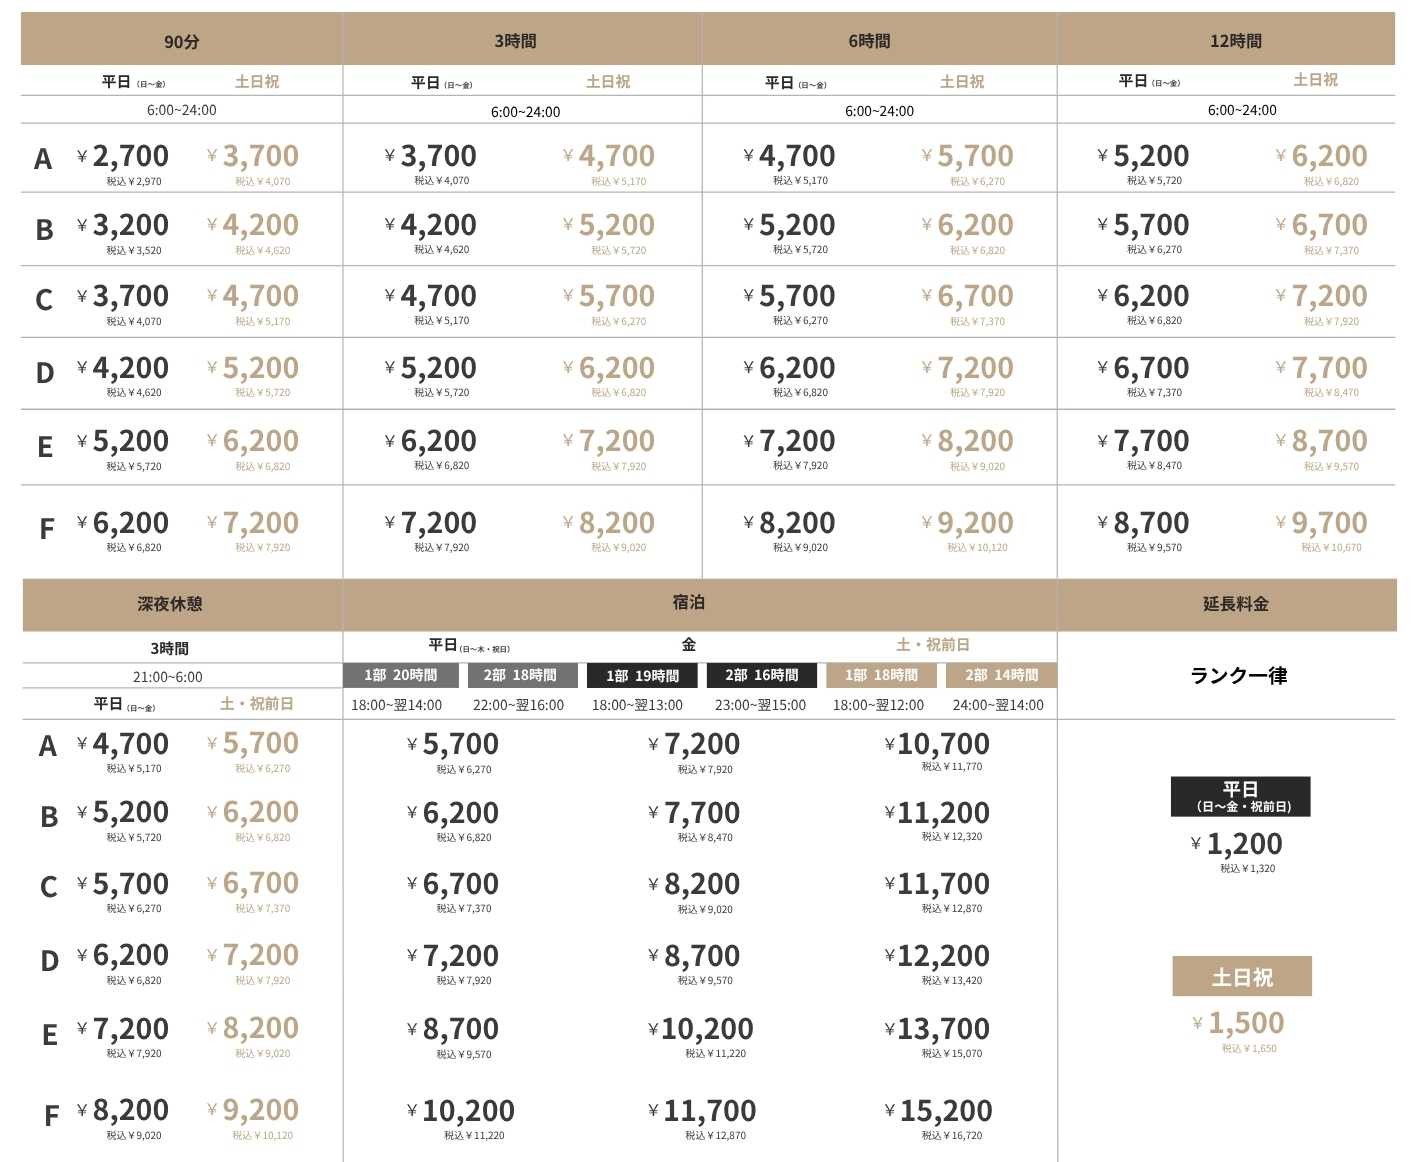The image size is (1414, 1162).
Task: Select the black 2部 16時間 badge
Action: (x=762, y=675)
